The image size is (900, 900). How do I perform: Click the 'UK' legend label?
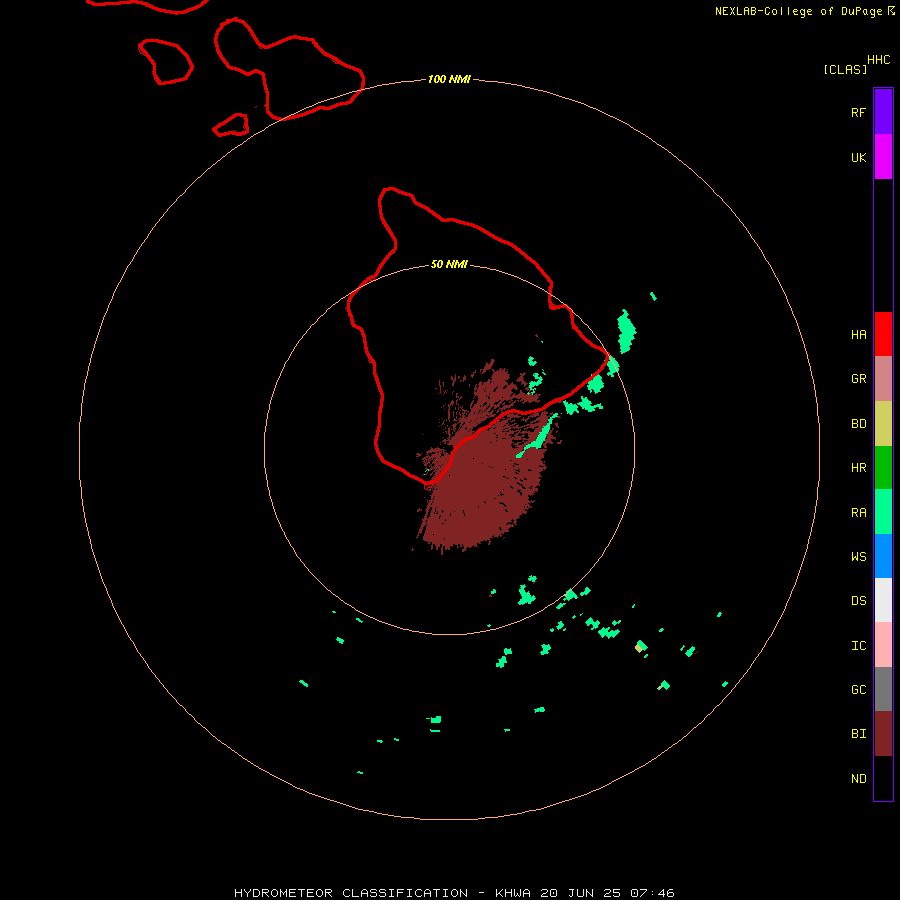point(858,157)
